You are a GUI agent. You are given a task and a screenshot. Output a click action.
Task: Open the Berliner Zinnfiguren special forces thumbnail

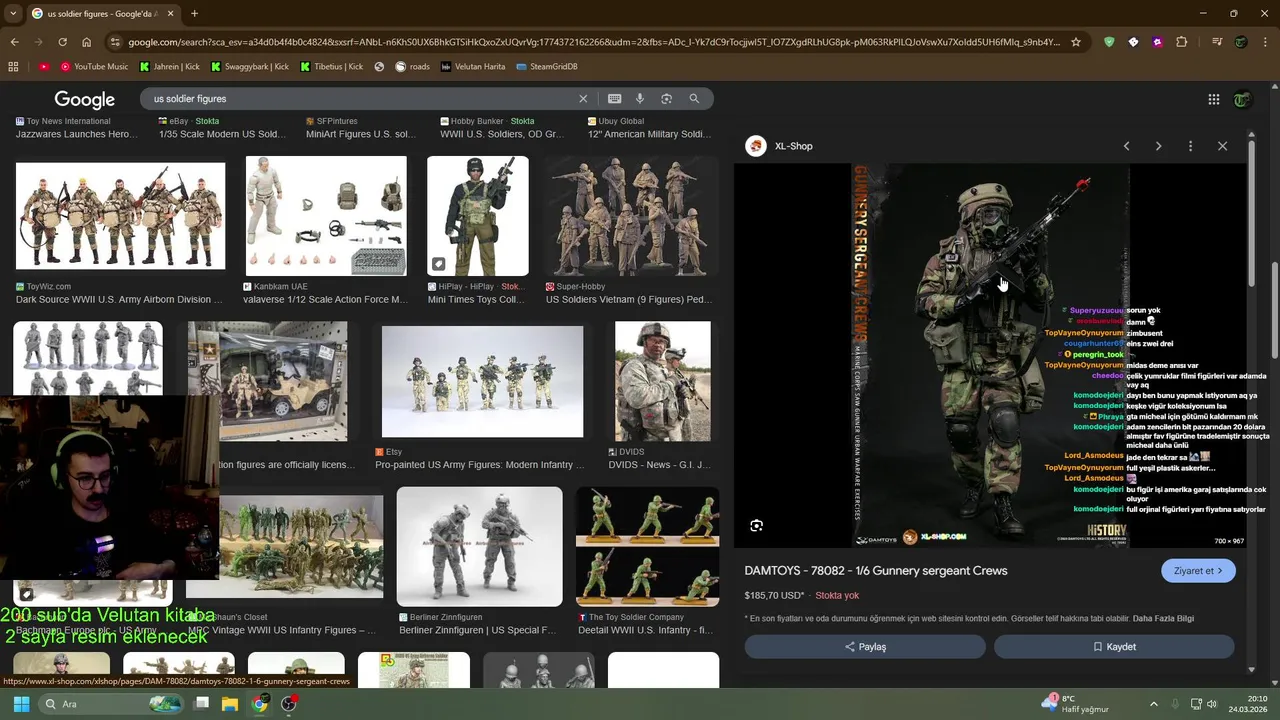click(479, 546)
